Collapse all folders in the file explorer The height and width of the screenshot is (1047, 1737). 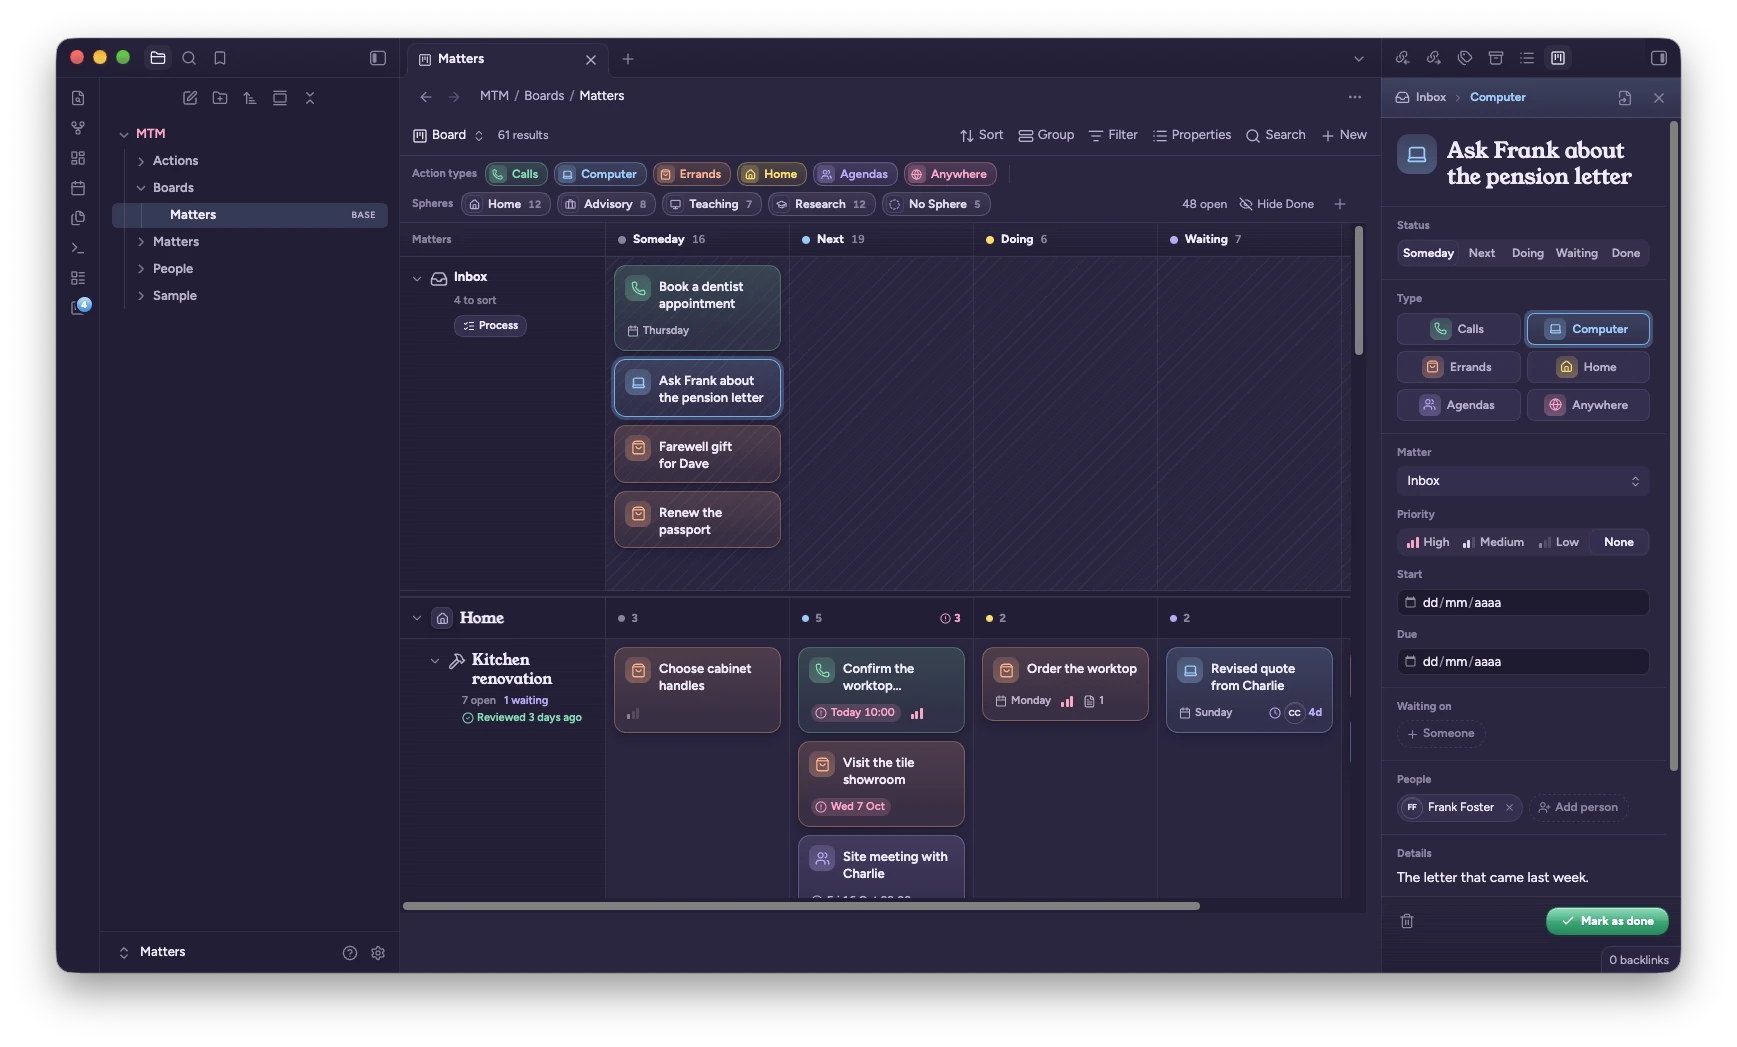(x=310, y=98)
